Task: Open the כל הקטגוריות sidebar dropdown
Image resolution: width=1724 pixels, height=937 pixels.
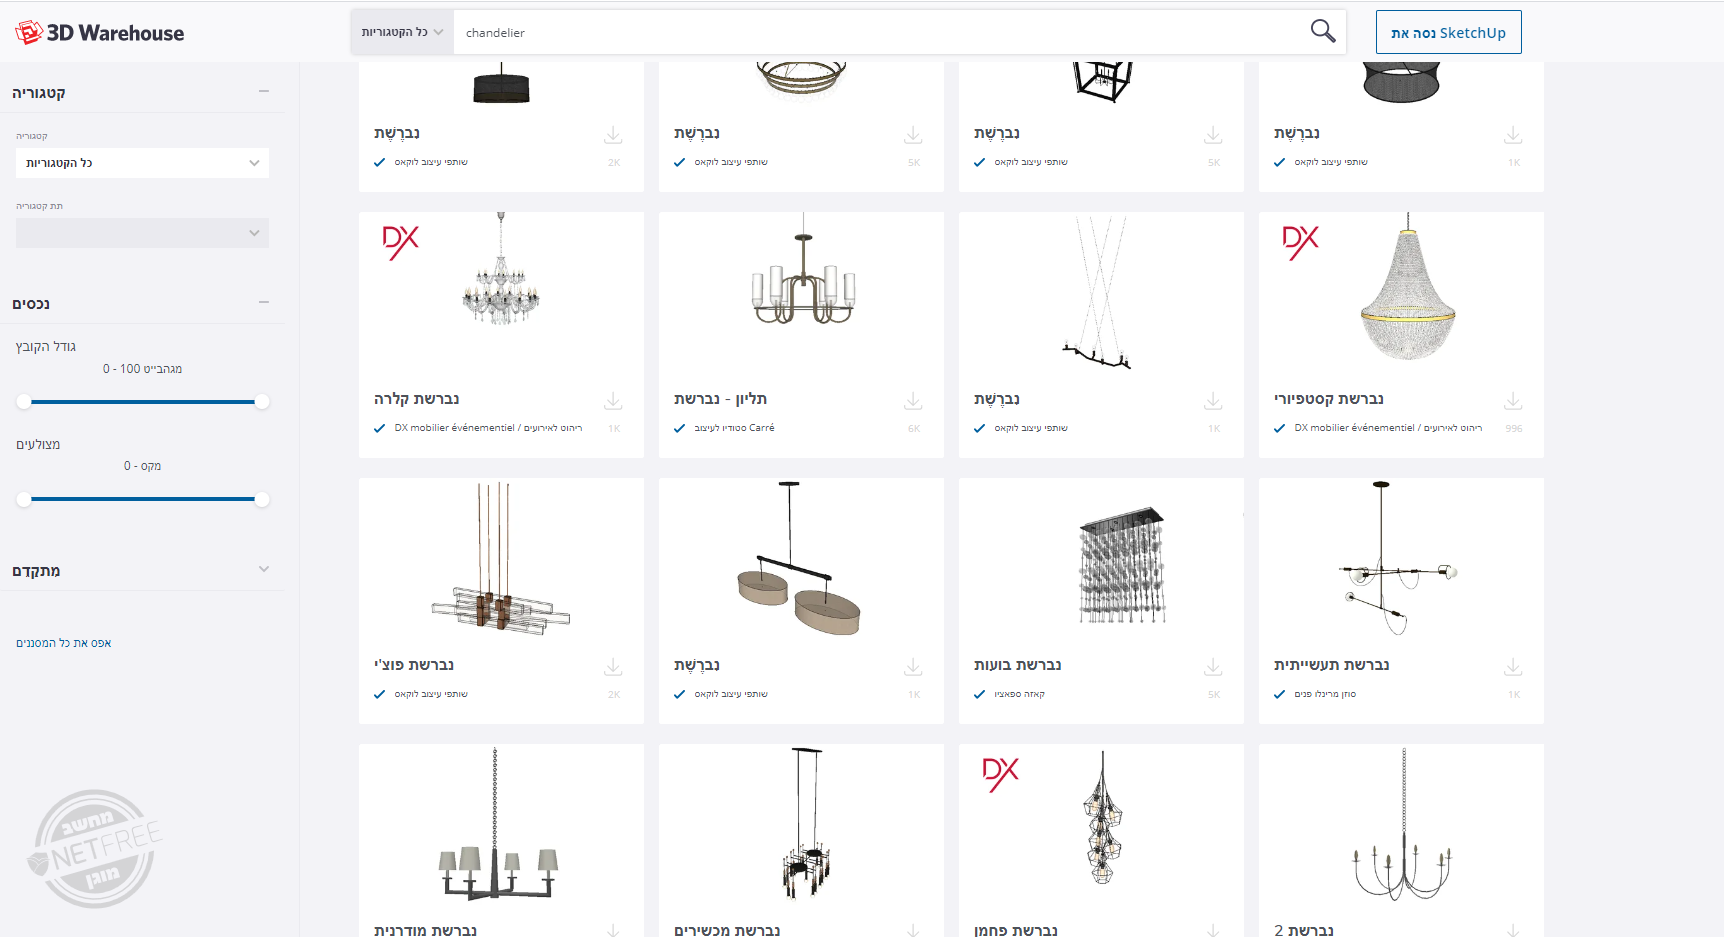Action: tap(142, 163)
